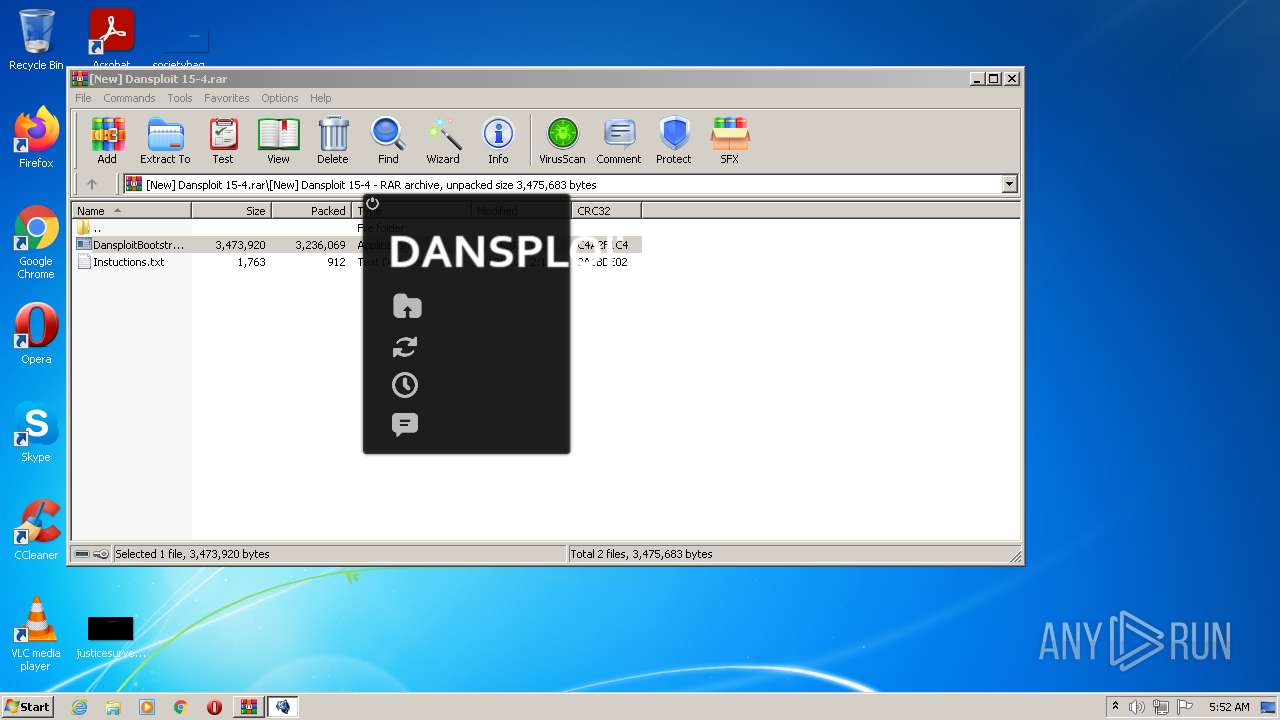Click the Add toolbar icon in WinRAR
This screenshot has width=1280, height=720.
107,140
